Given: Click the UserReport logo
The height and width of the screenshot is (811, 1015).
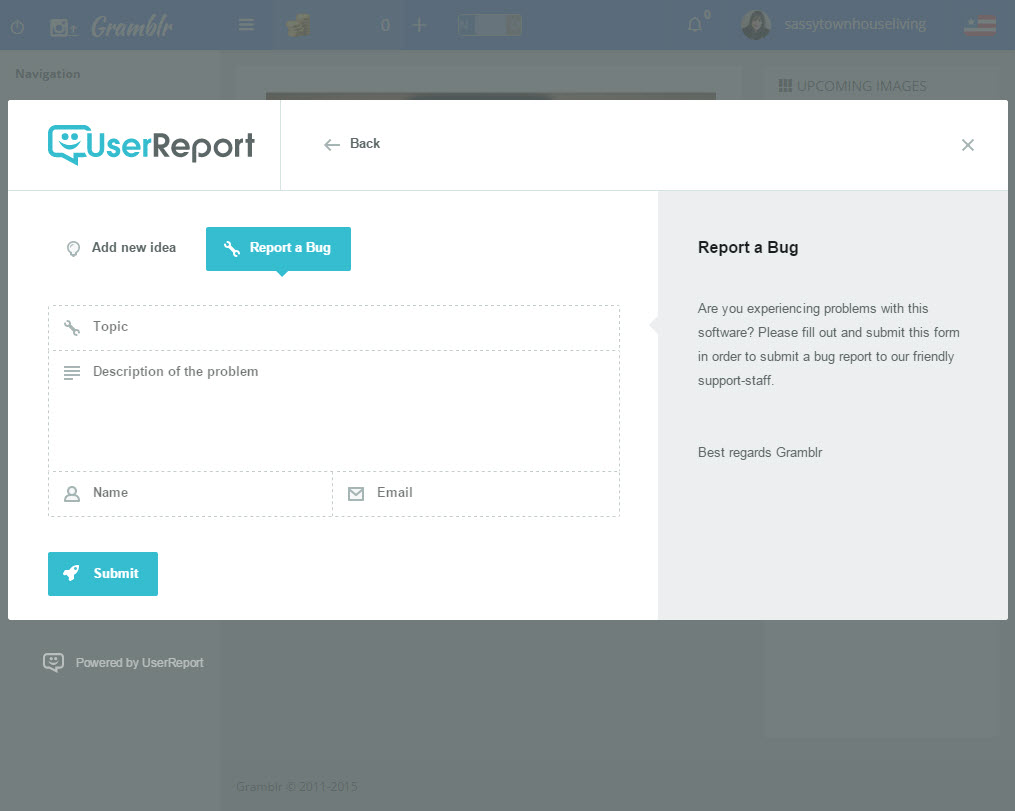Looking at the screenshot, I should pyautogui.click(x=151, y=145).
